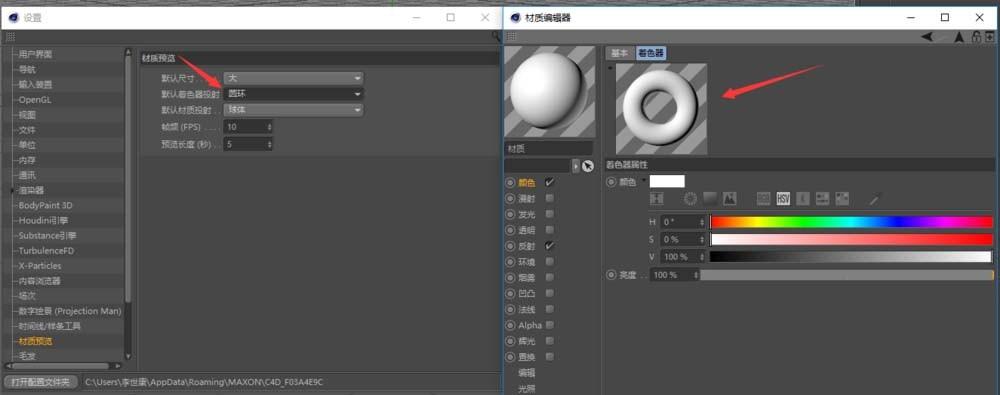Screen dimensions: 1000x395
Task: Open the color swatches mode icon
Action: coord(842,199)
